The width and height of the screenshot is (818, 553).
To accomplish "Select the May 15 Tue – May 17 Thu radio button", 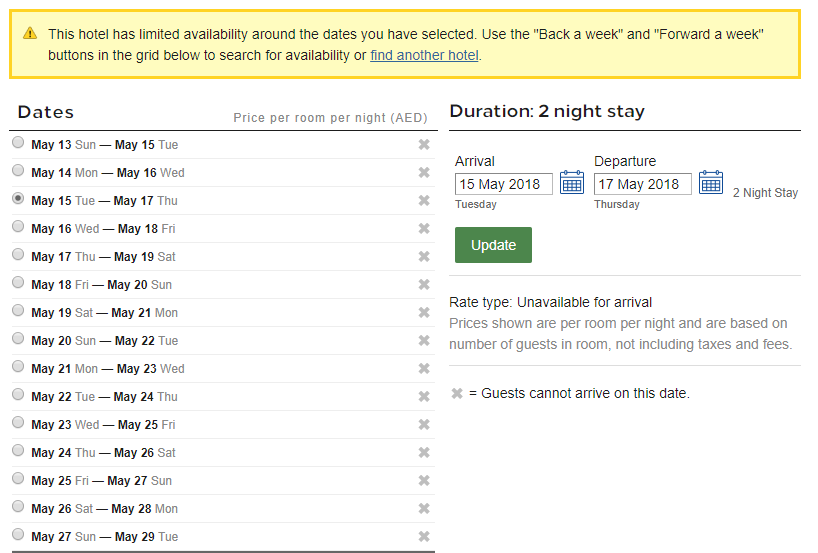I will [x=19, y=200].
